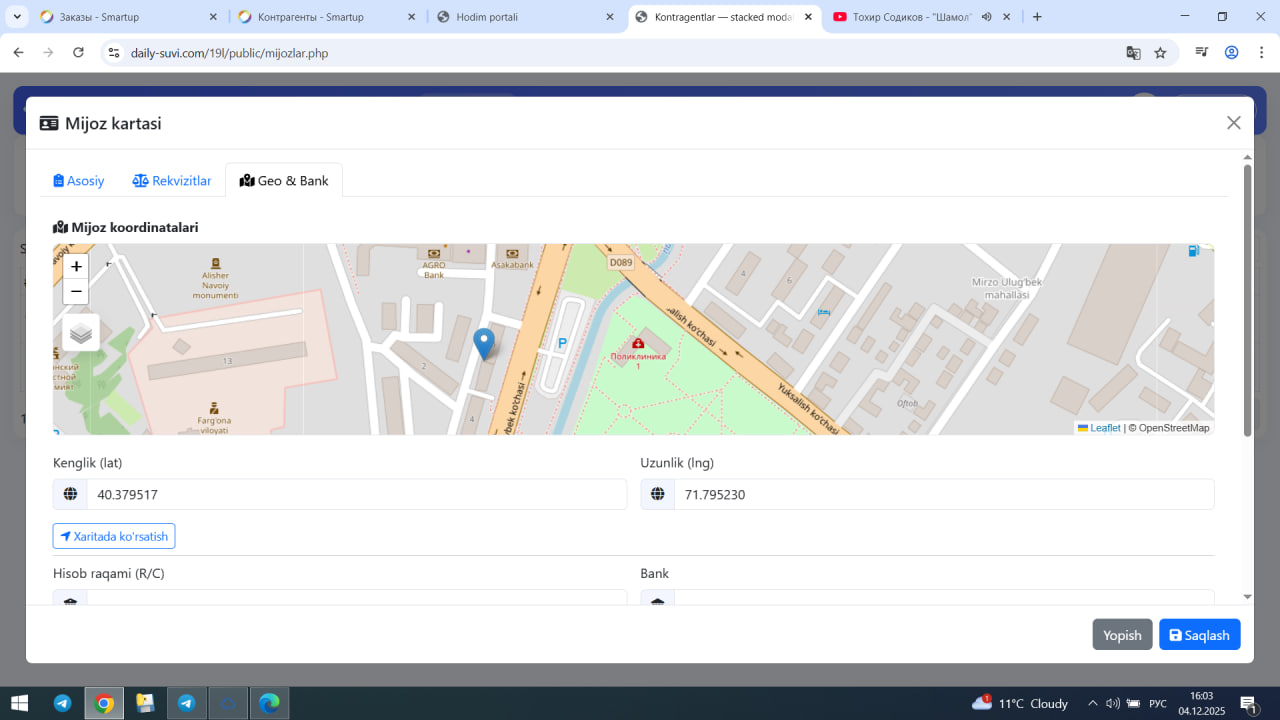Open the Windows notification center
The height and width of the screenshot is (720, 1280).
pyautogui.click(x=1248, y=703)
